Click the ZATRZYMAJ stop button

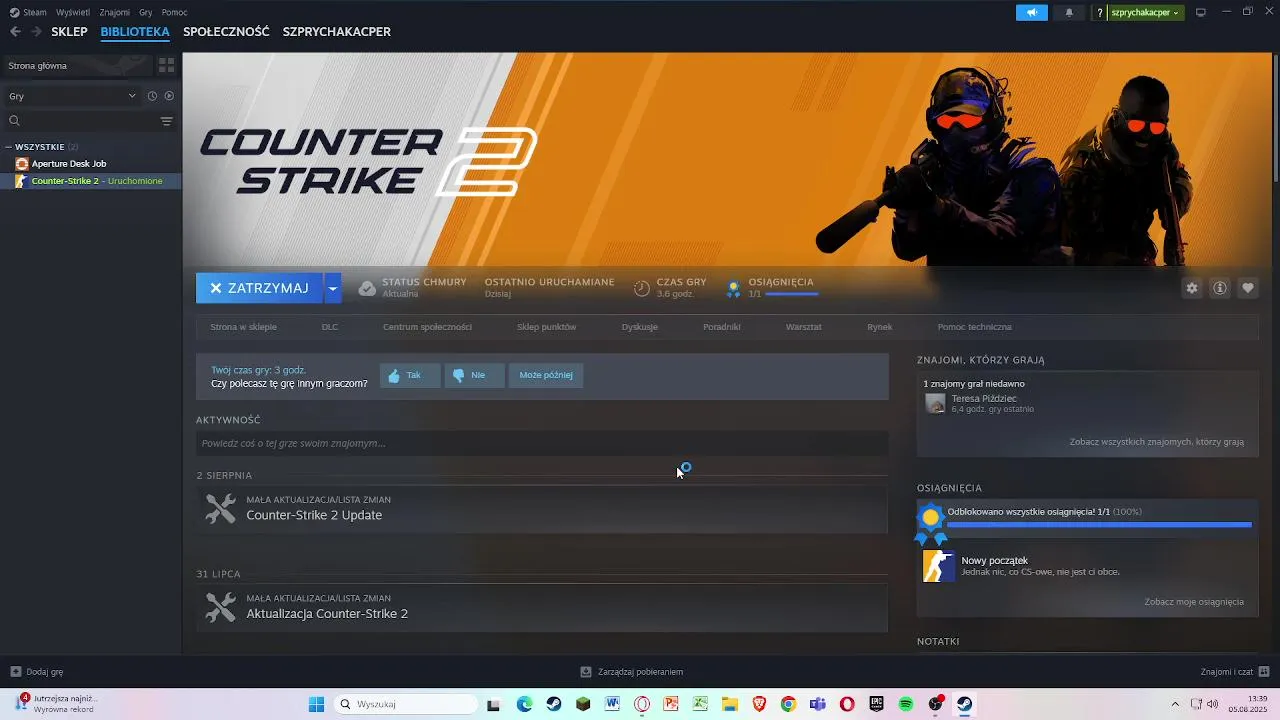(x=259, y=288)
